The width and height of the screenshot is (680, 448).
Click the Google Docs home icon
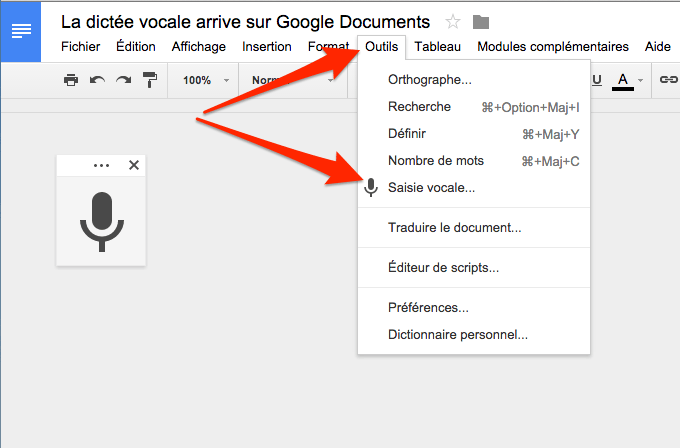[21, 31]
